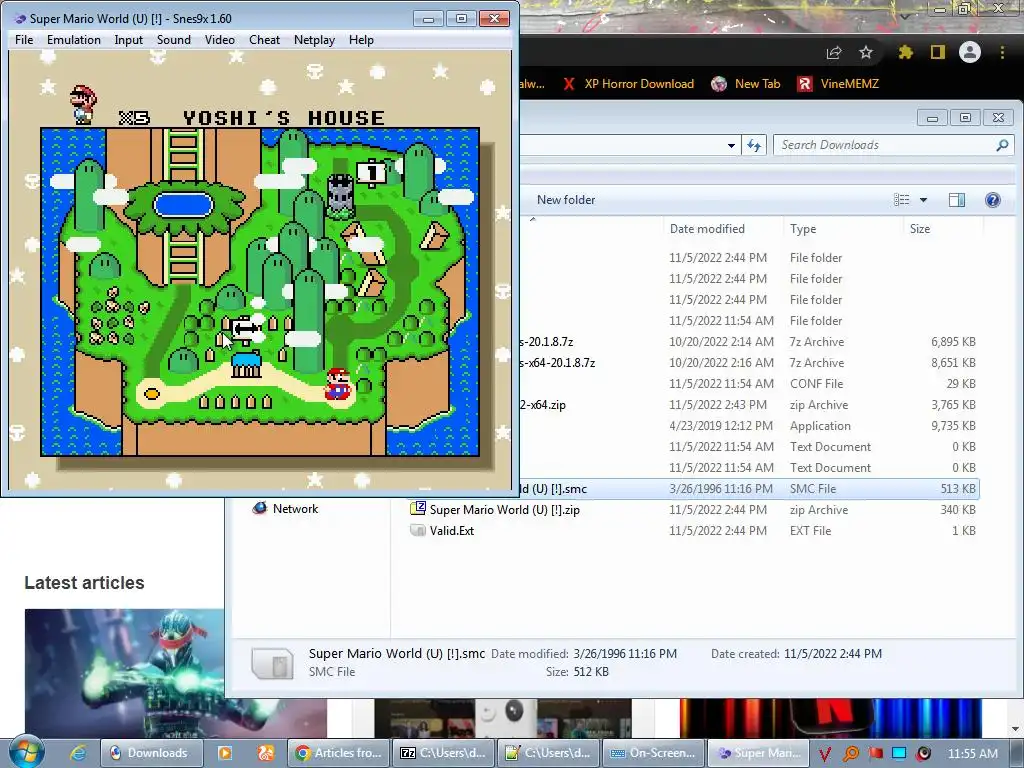Image resolution: width=1024 pixels, height=768 pixels.
Task: Click red V tray icon
Action: [825, 754]
